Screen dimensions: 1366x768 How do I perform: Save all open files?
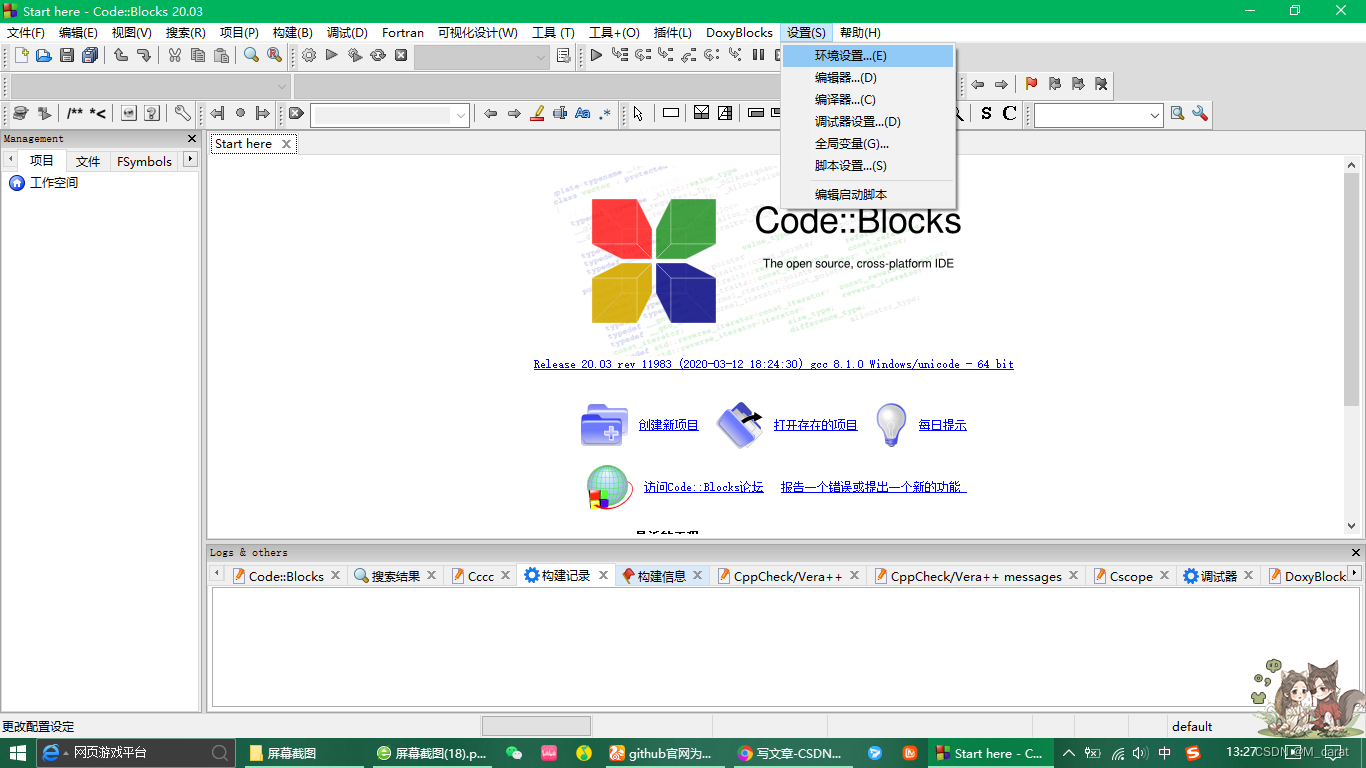pyautogui.click(x=91, y=57)
